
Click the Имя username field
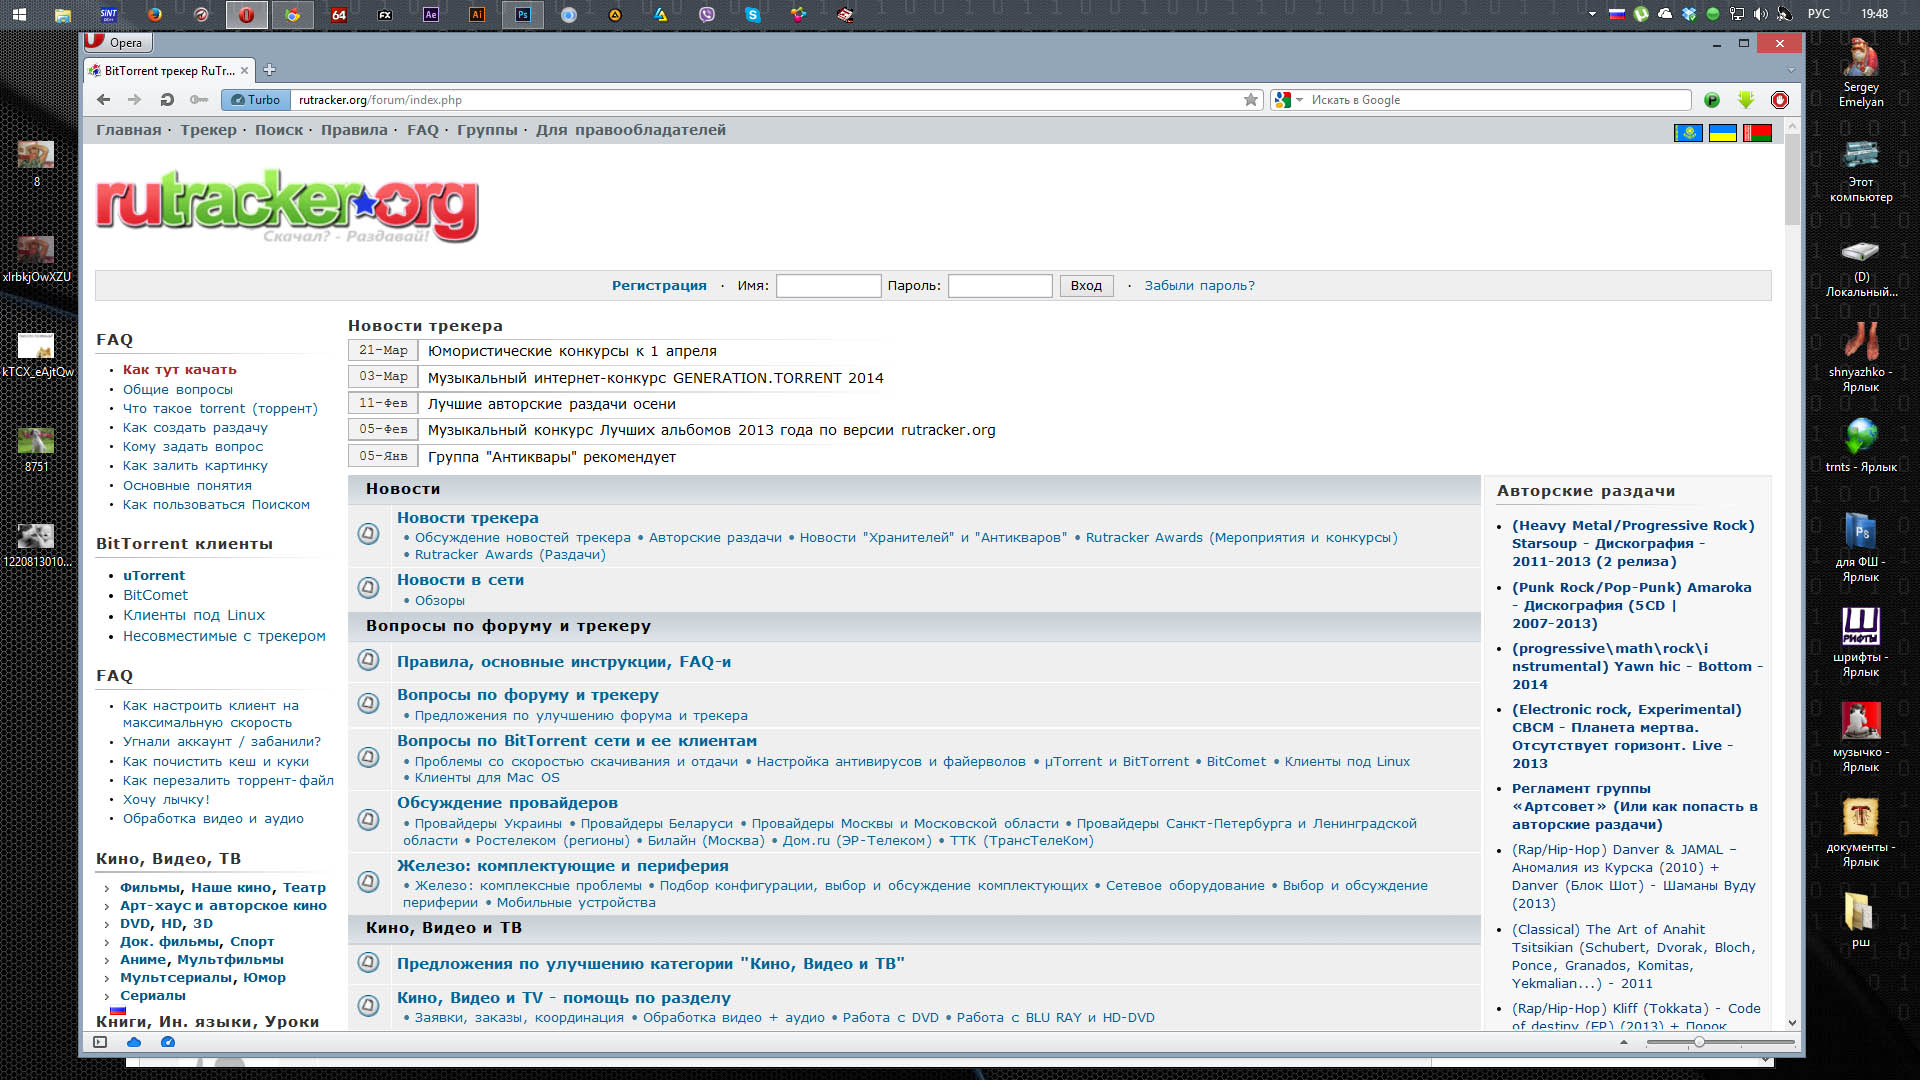point(828,286)
